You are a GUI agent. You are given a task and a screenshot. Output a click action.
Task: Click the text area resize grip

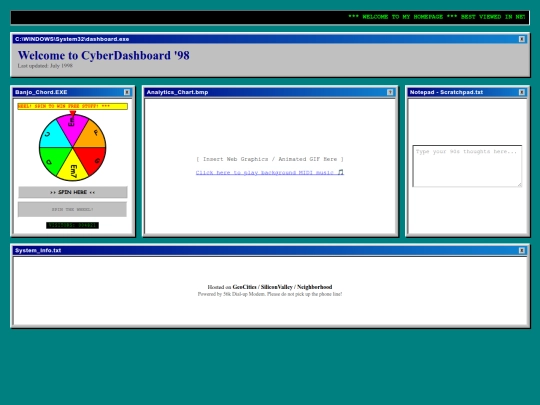coord(519,185)
